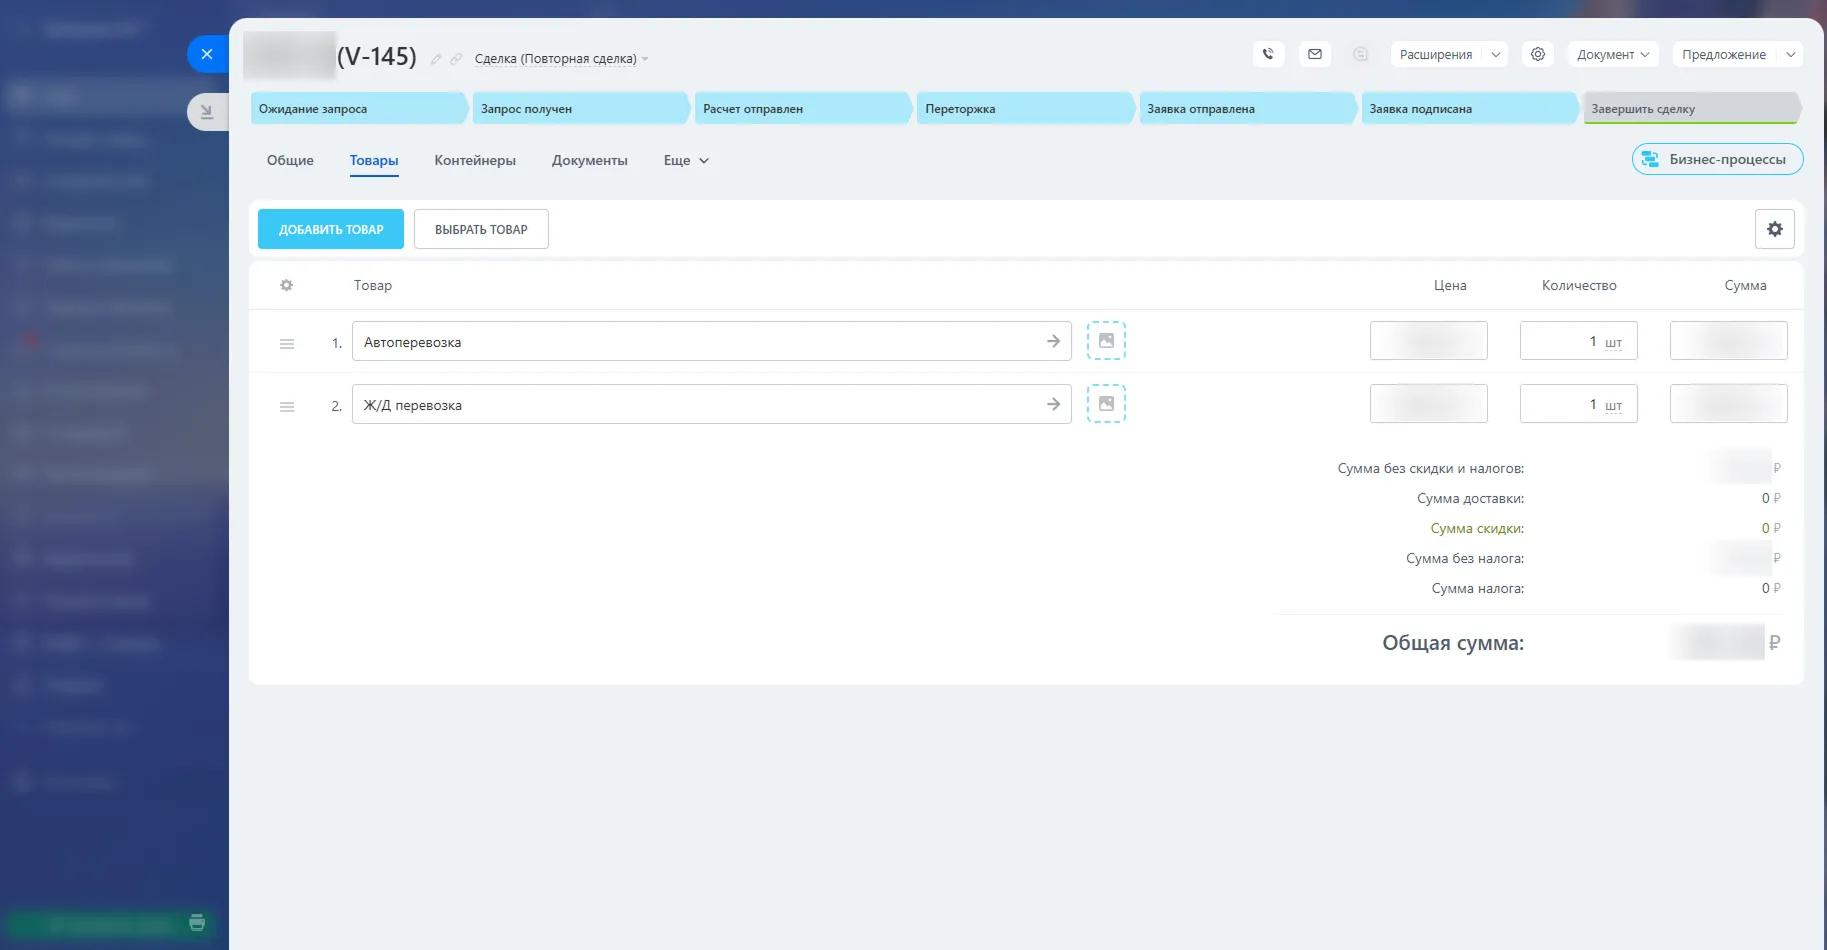This screenshot has height=950, width=1827.
Task: Expand the Еще tab menu
Action: (x=686, y=160)
